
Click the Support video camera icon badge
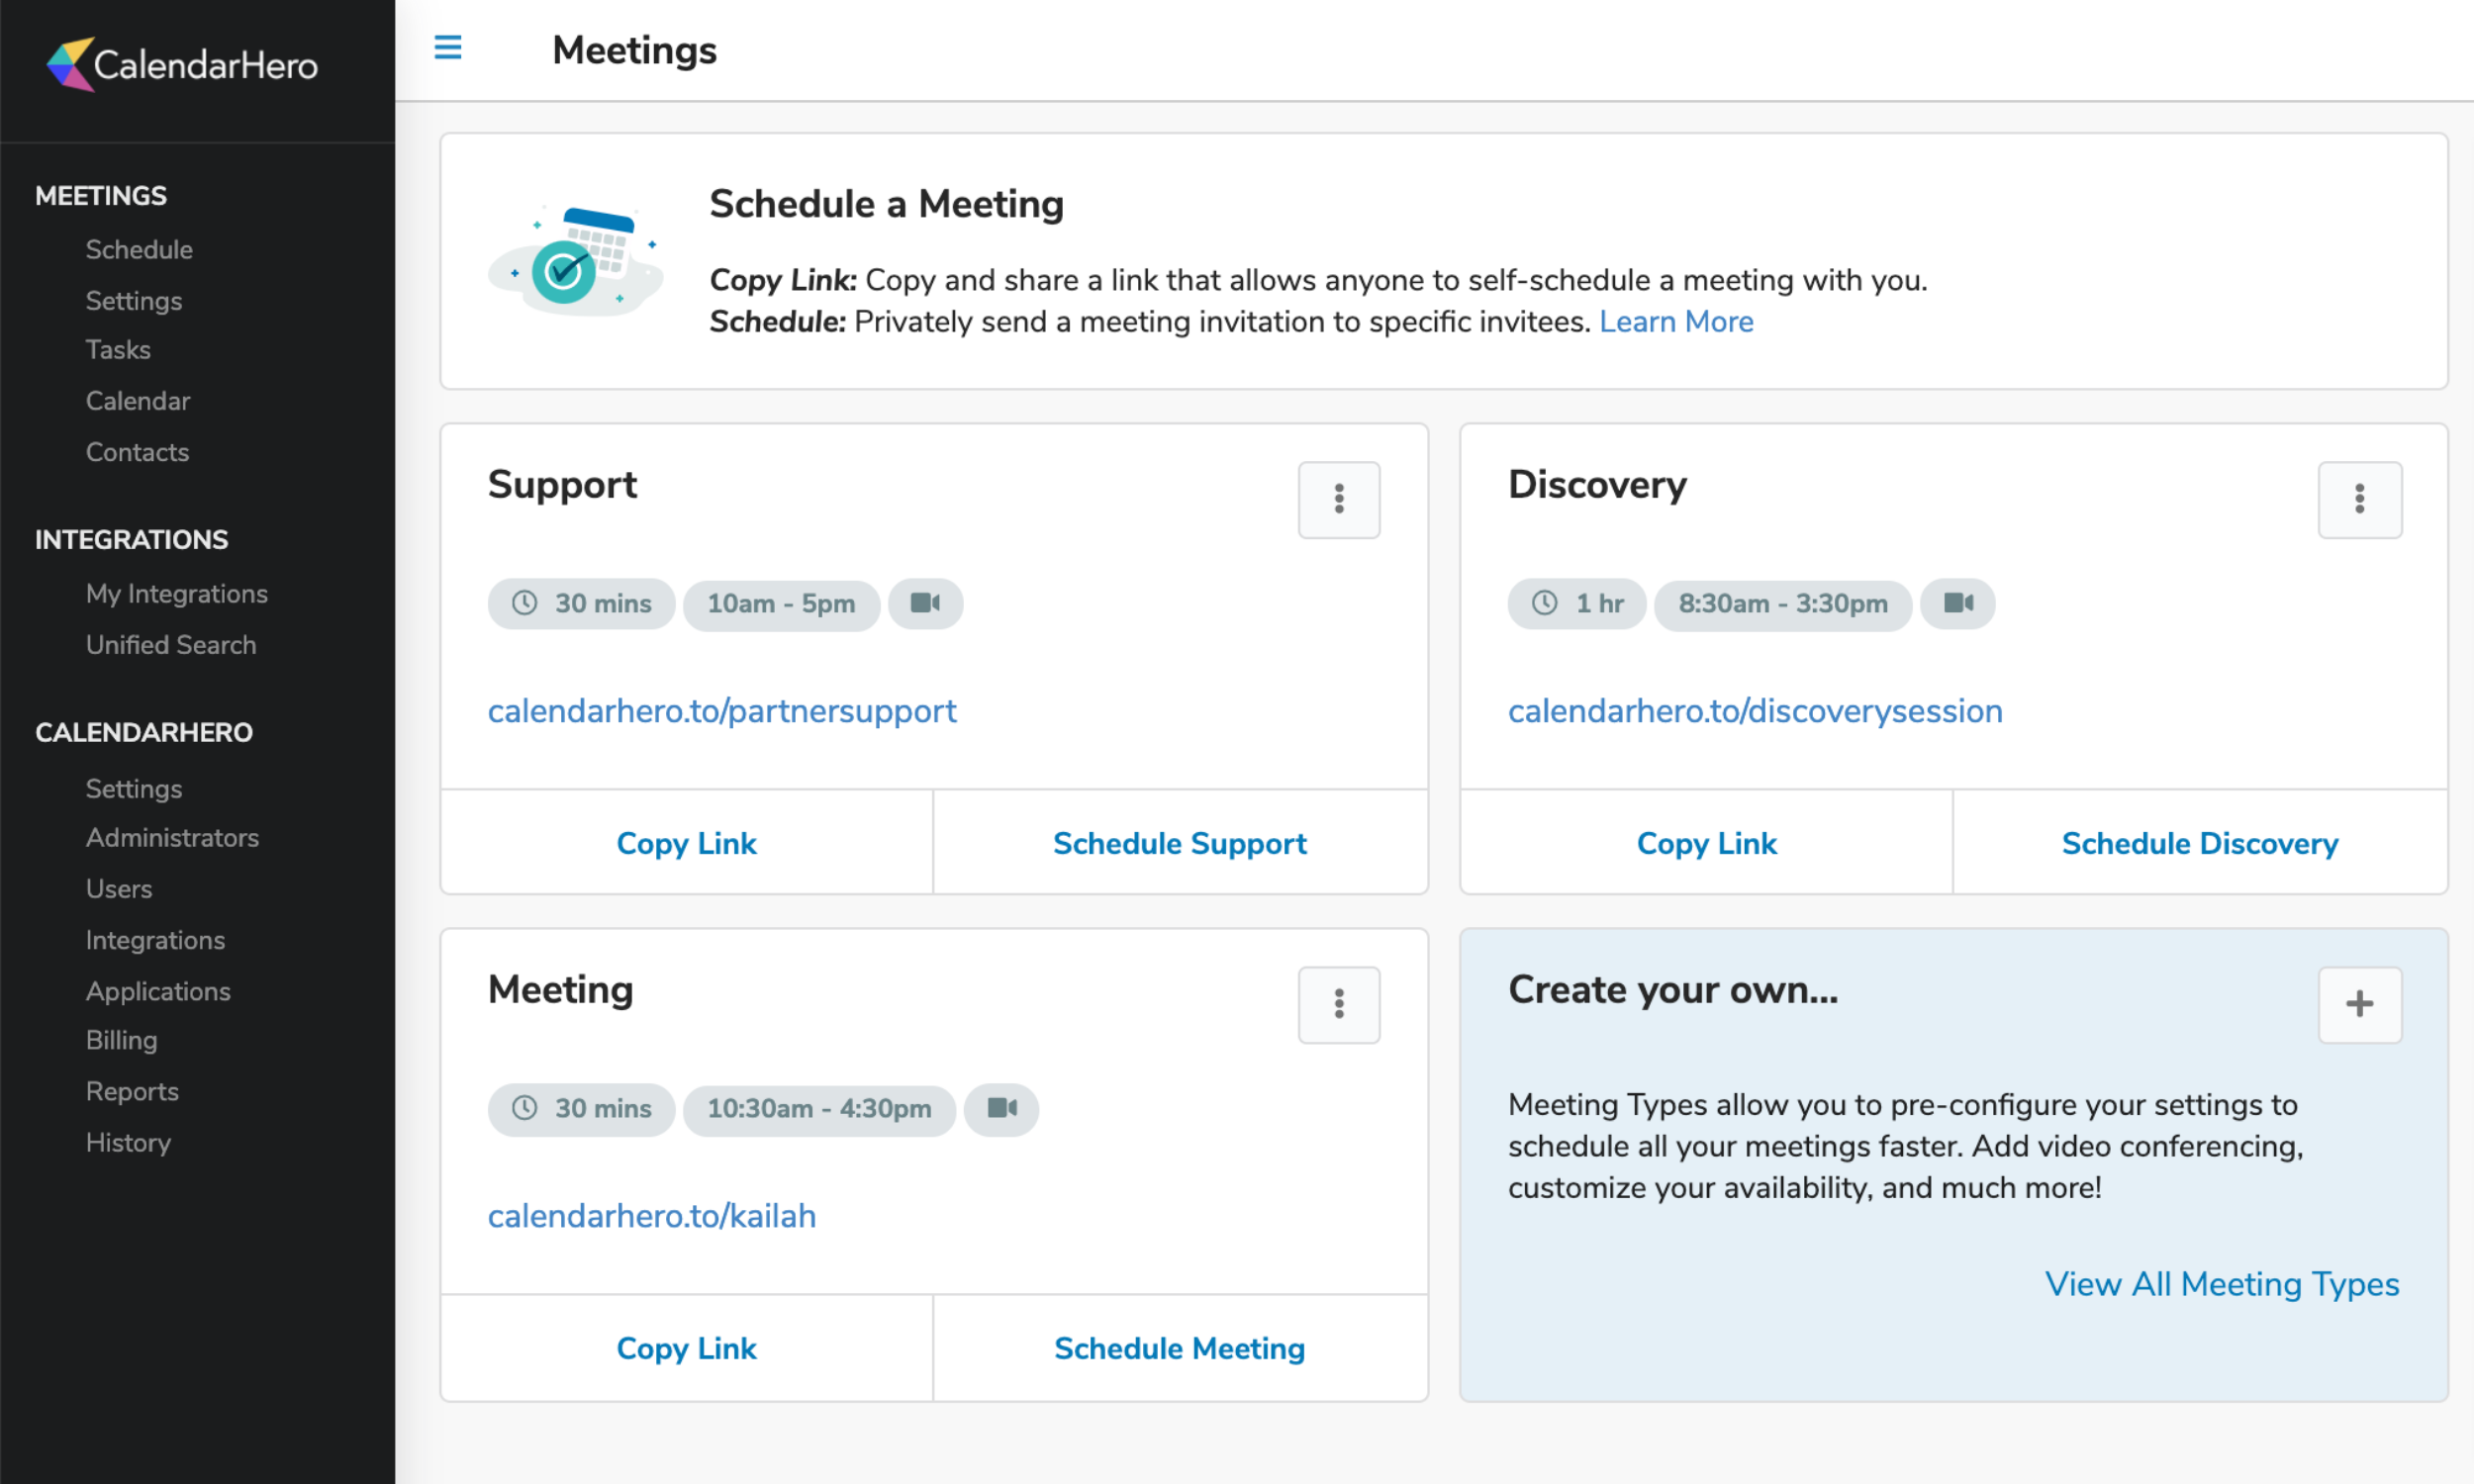[x=924, y=603]
